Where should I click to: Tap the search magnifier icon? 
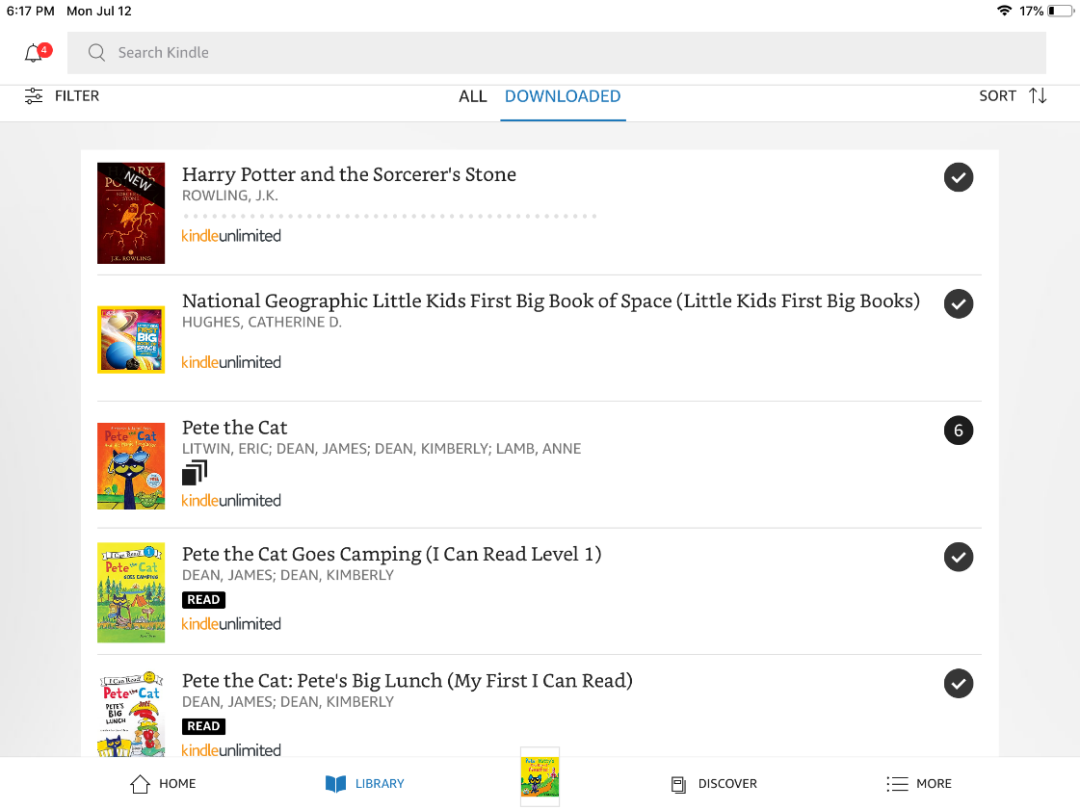coord(96,52)
